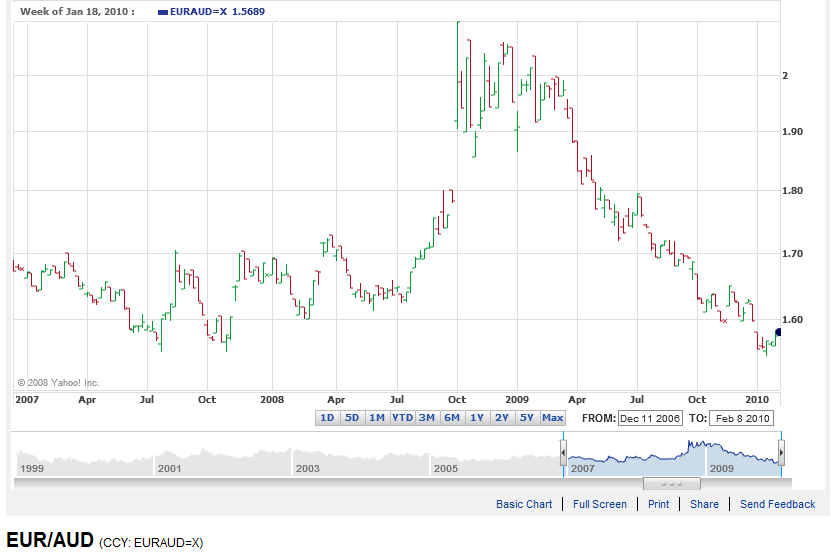Screen dimensions: 831x555
Task: Click the 2007 label in overview selection
Action: coord(582,469)
